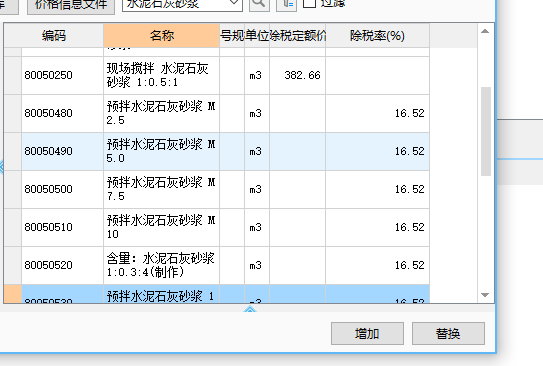
Task: Click 含量：水泥石灰砂浆 1:0.3:4(制作) cell
Action: point(161,266)
